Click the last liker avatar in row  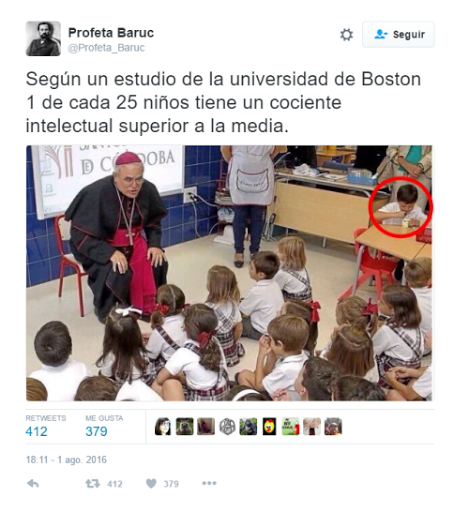(333, 426)
